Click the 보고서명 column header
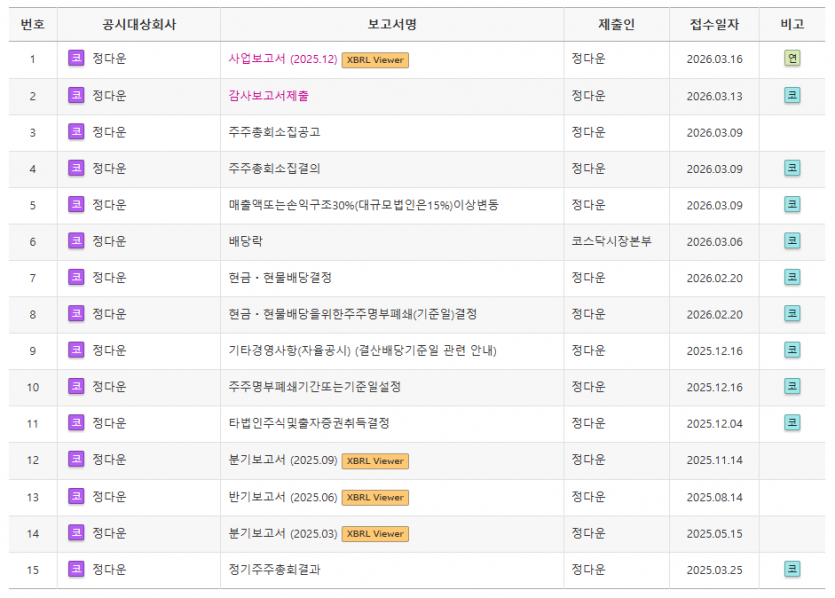Viewport: 835px width, 598px height. (392, 24)
